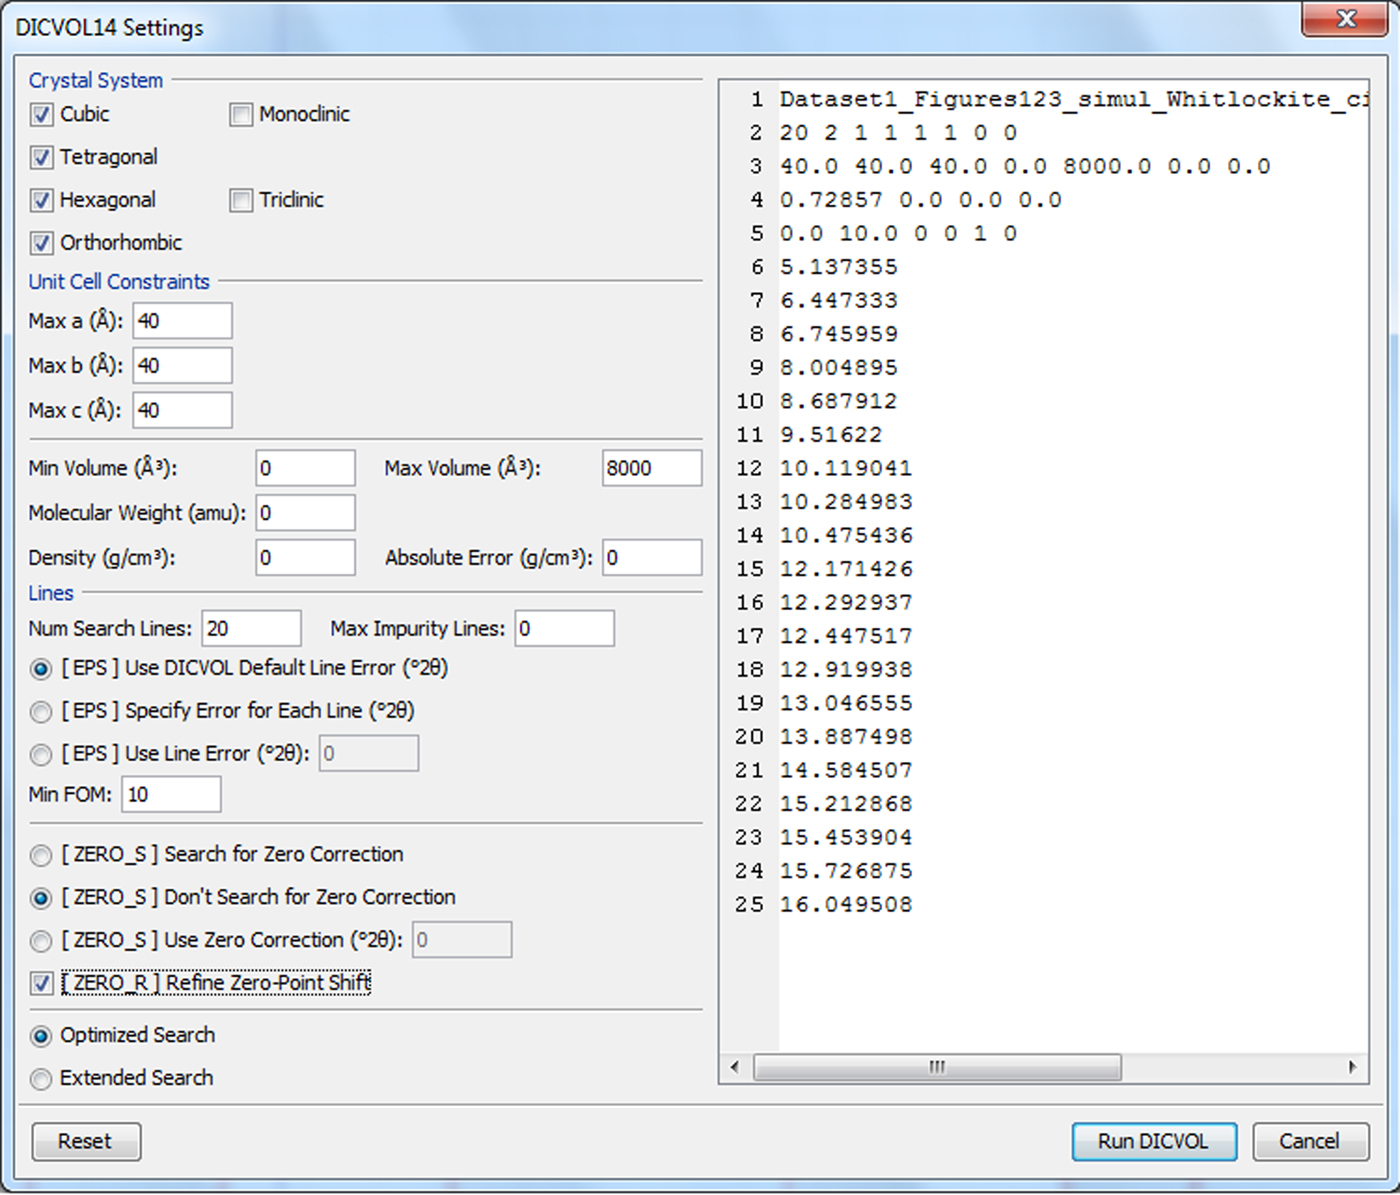This screenshot has width=1400, height=1195.
Task: Click the Min FOM input field
Action: tap(171, 795)
